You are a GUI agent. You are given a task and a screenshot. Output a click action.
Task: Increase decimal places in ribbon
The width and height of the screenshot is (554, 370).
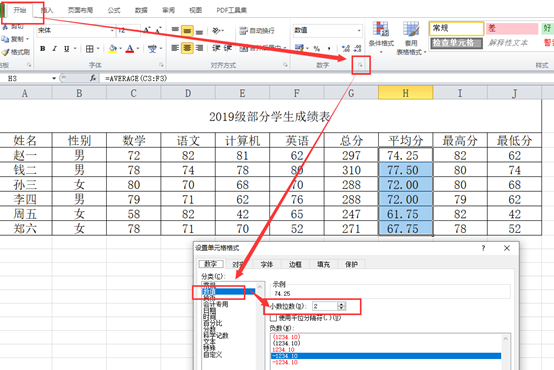point(346,48)
